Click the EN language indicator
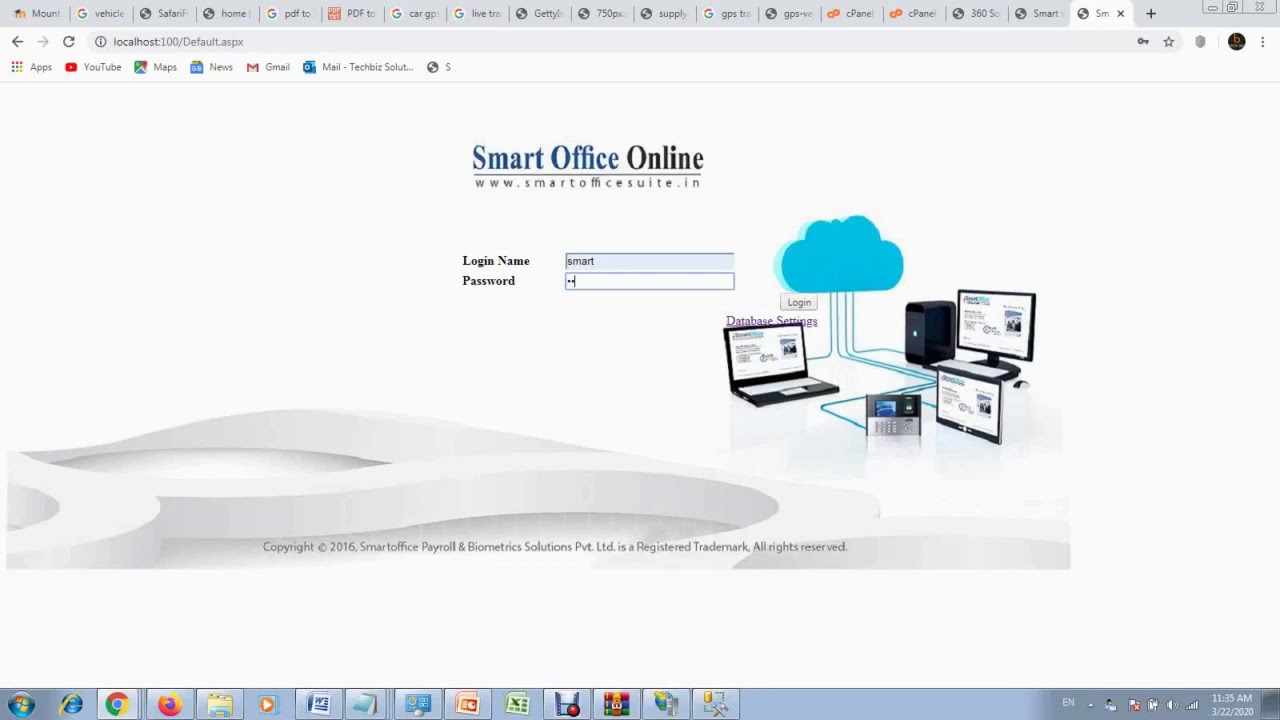 tap(1068, 703)
